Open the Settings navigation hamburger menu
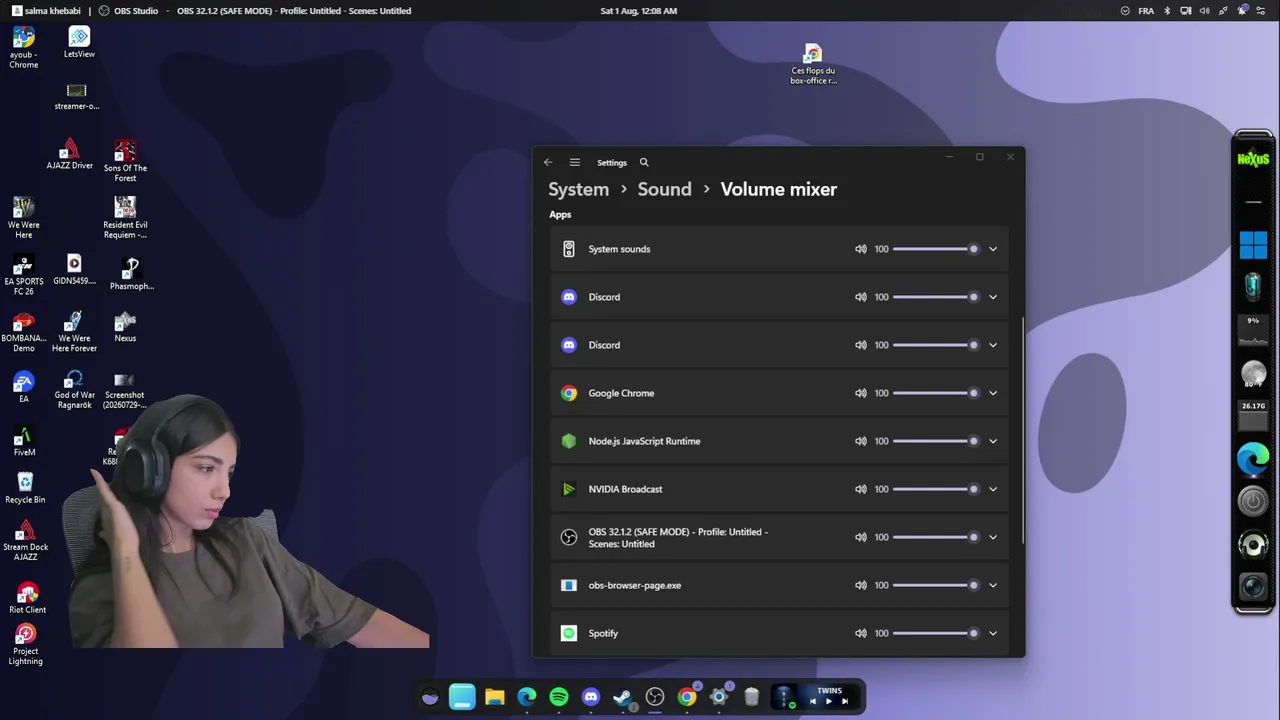The width and height of the screenshot is (1280, 720). [575, 162]
